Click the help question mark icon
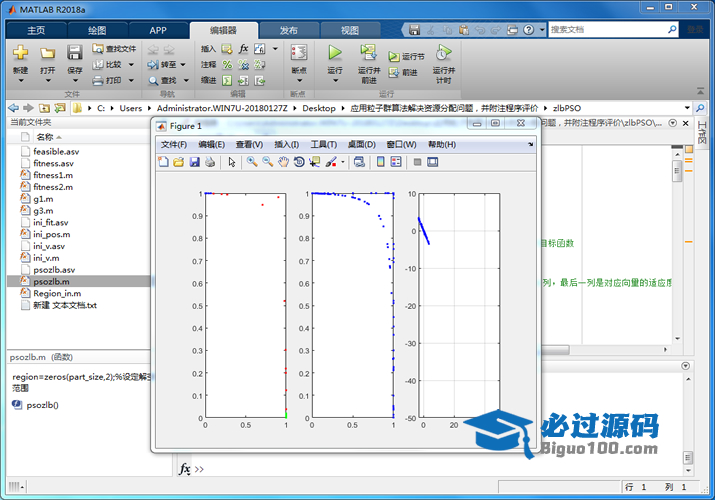The height and width of the screenshot is (500, 715). 528,30
